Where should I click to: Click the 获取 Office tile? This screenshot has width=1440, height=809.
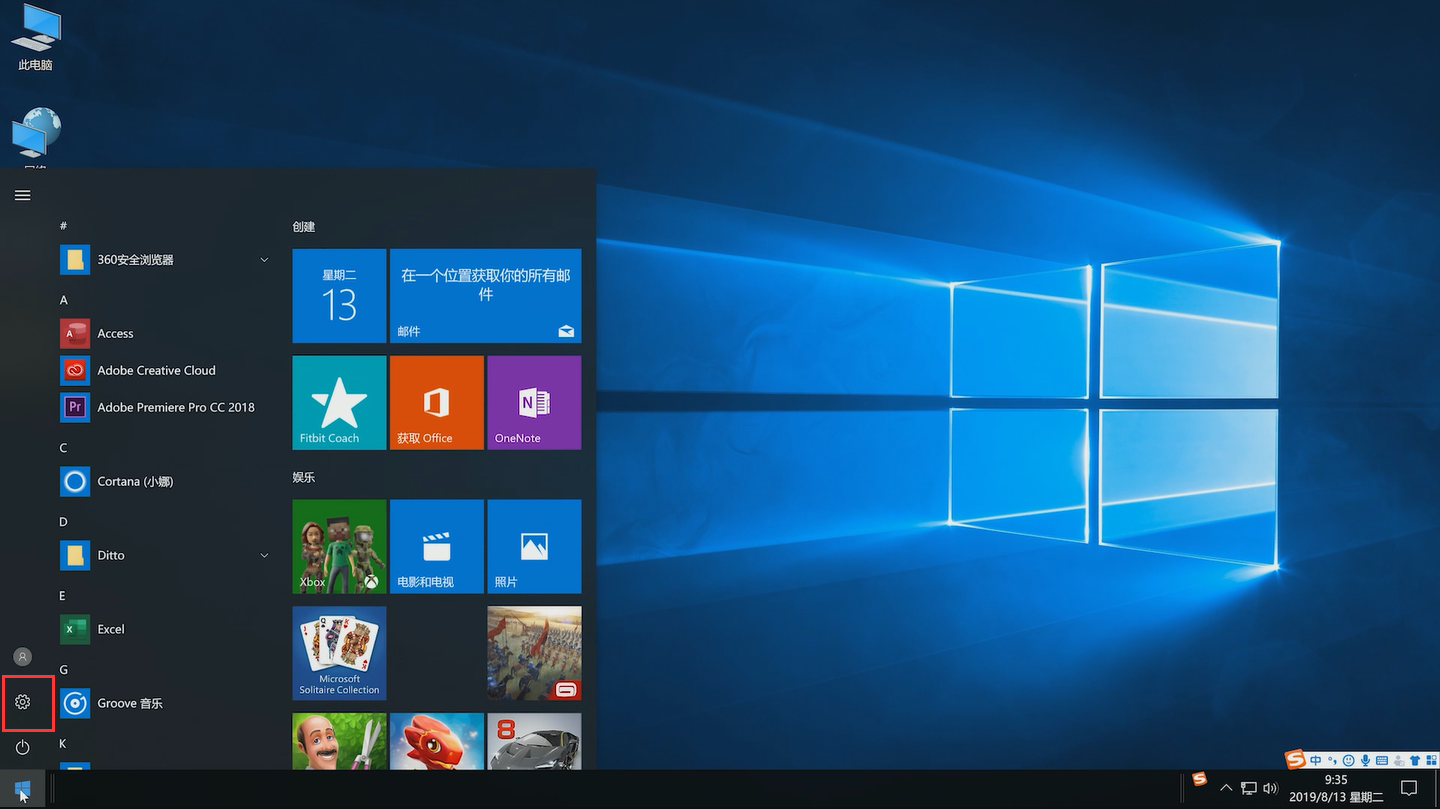(436, 402)
